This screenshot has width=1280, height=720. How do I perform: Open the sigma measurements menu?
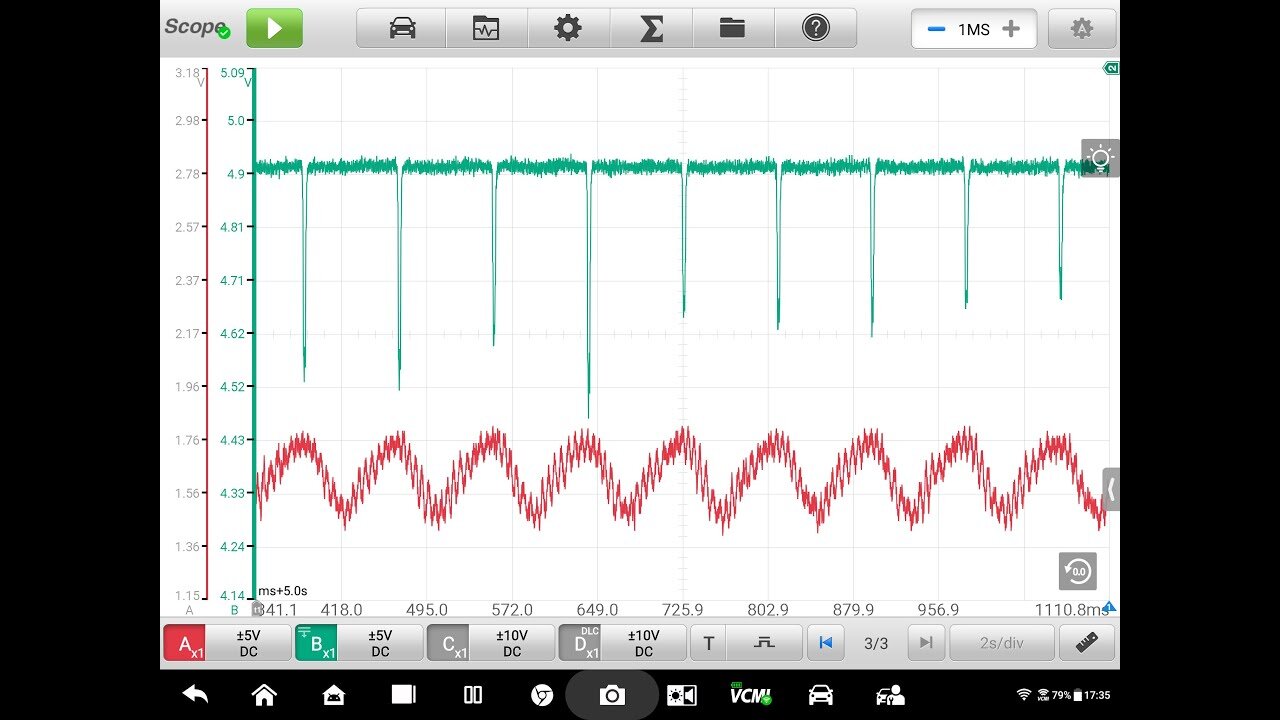coord(651,28)
